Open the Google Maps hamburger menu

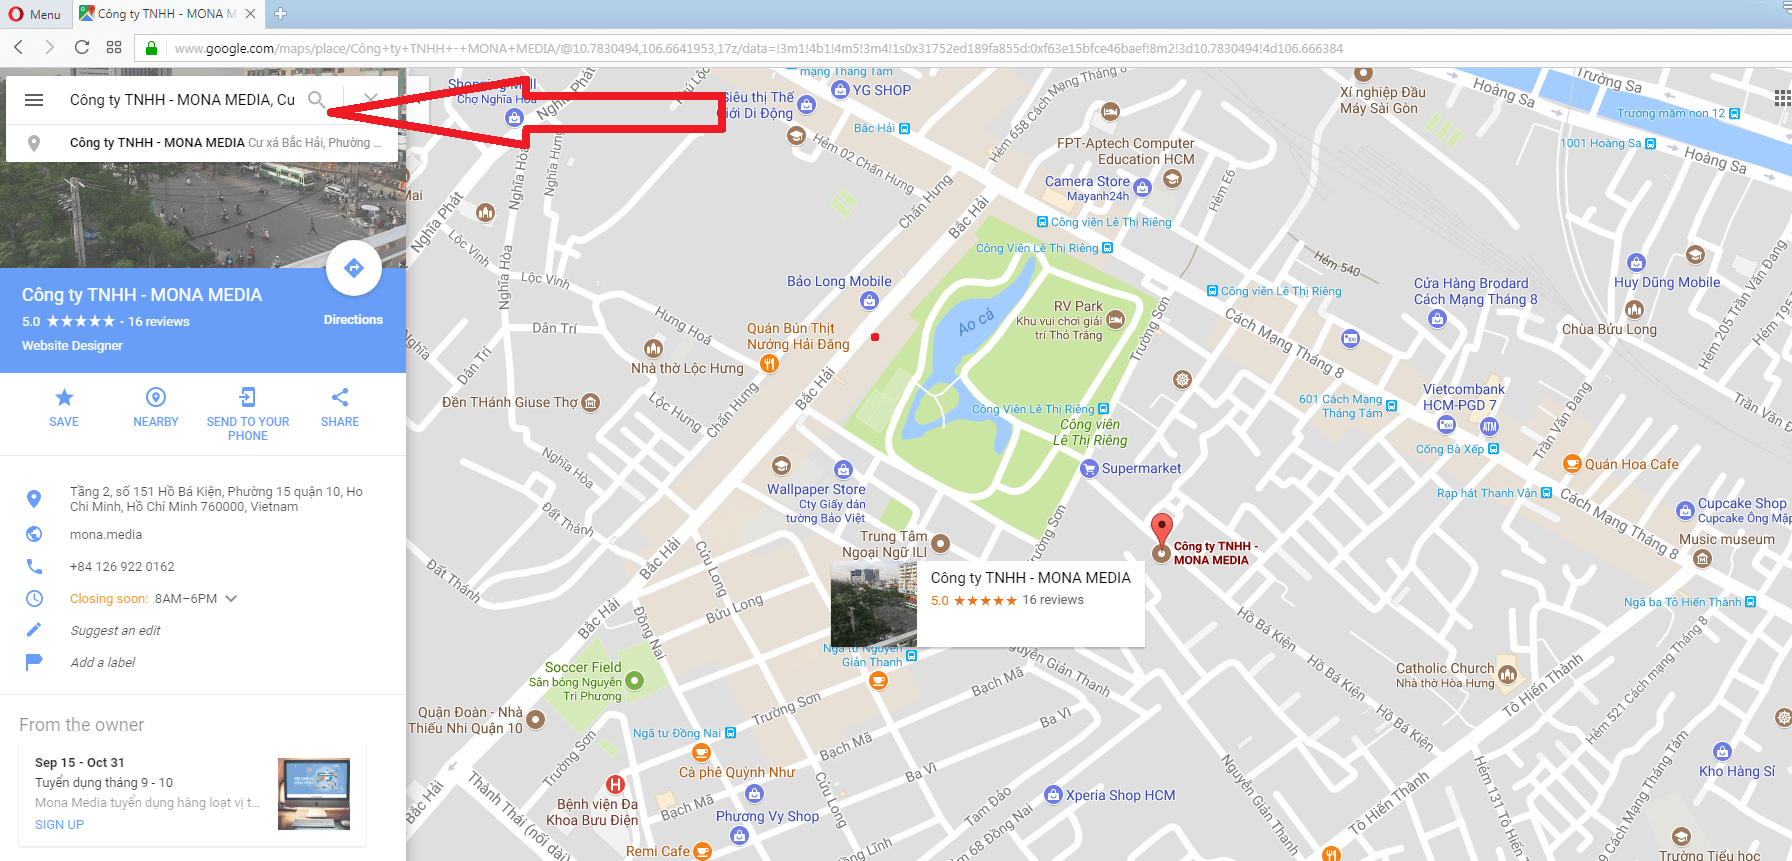(34, 100)
